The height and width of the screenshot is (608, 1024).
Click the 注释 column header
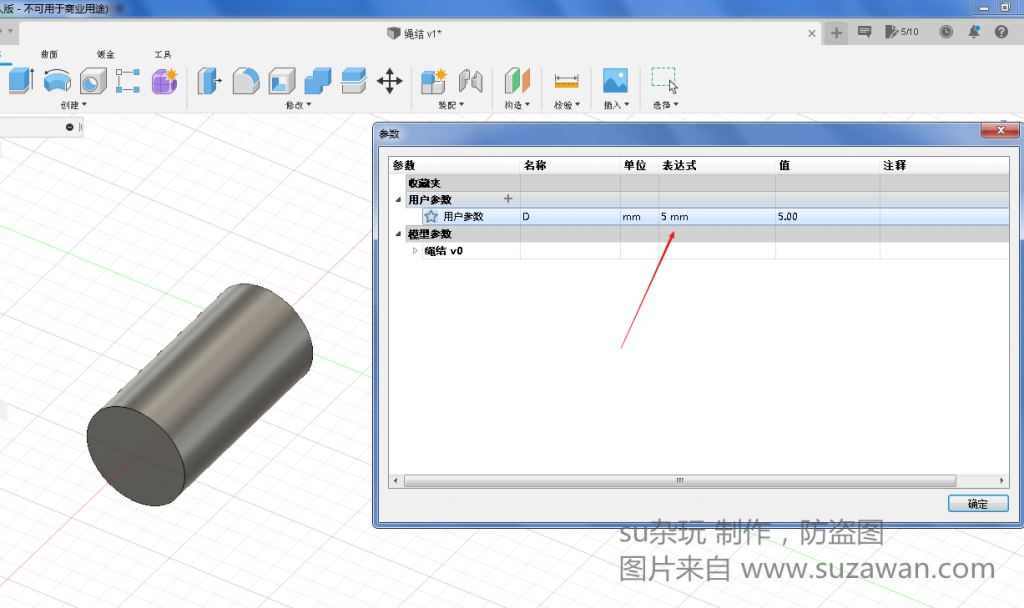click(944, 165)
